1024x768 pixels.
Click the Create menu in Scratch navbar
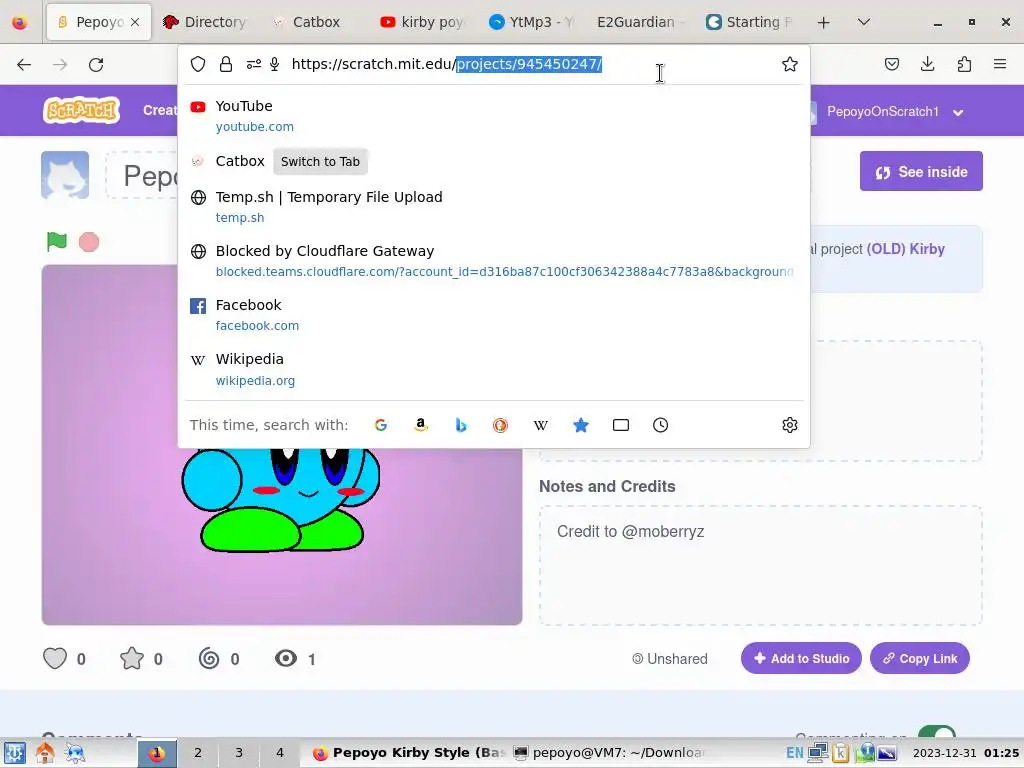click(x=161, y=110)
